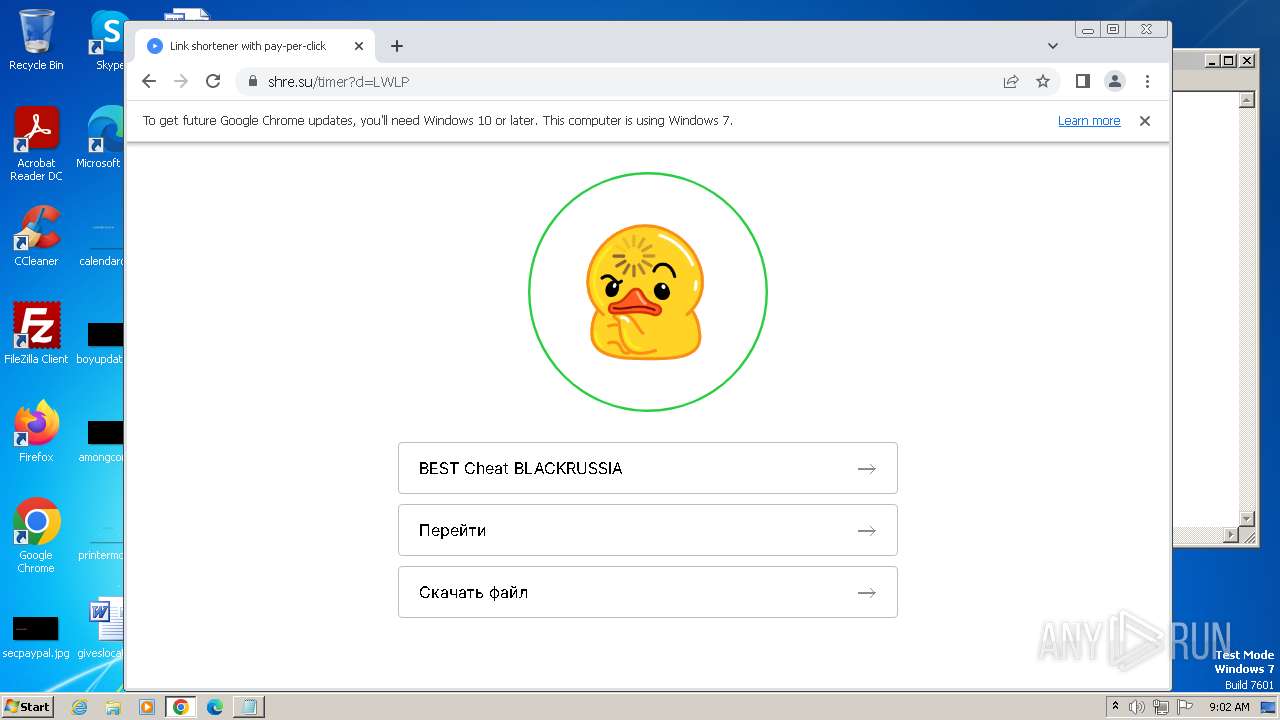Expand the tab search dropdown
1280x720 pixels.
click(x=1052, y=46)
